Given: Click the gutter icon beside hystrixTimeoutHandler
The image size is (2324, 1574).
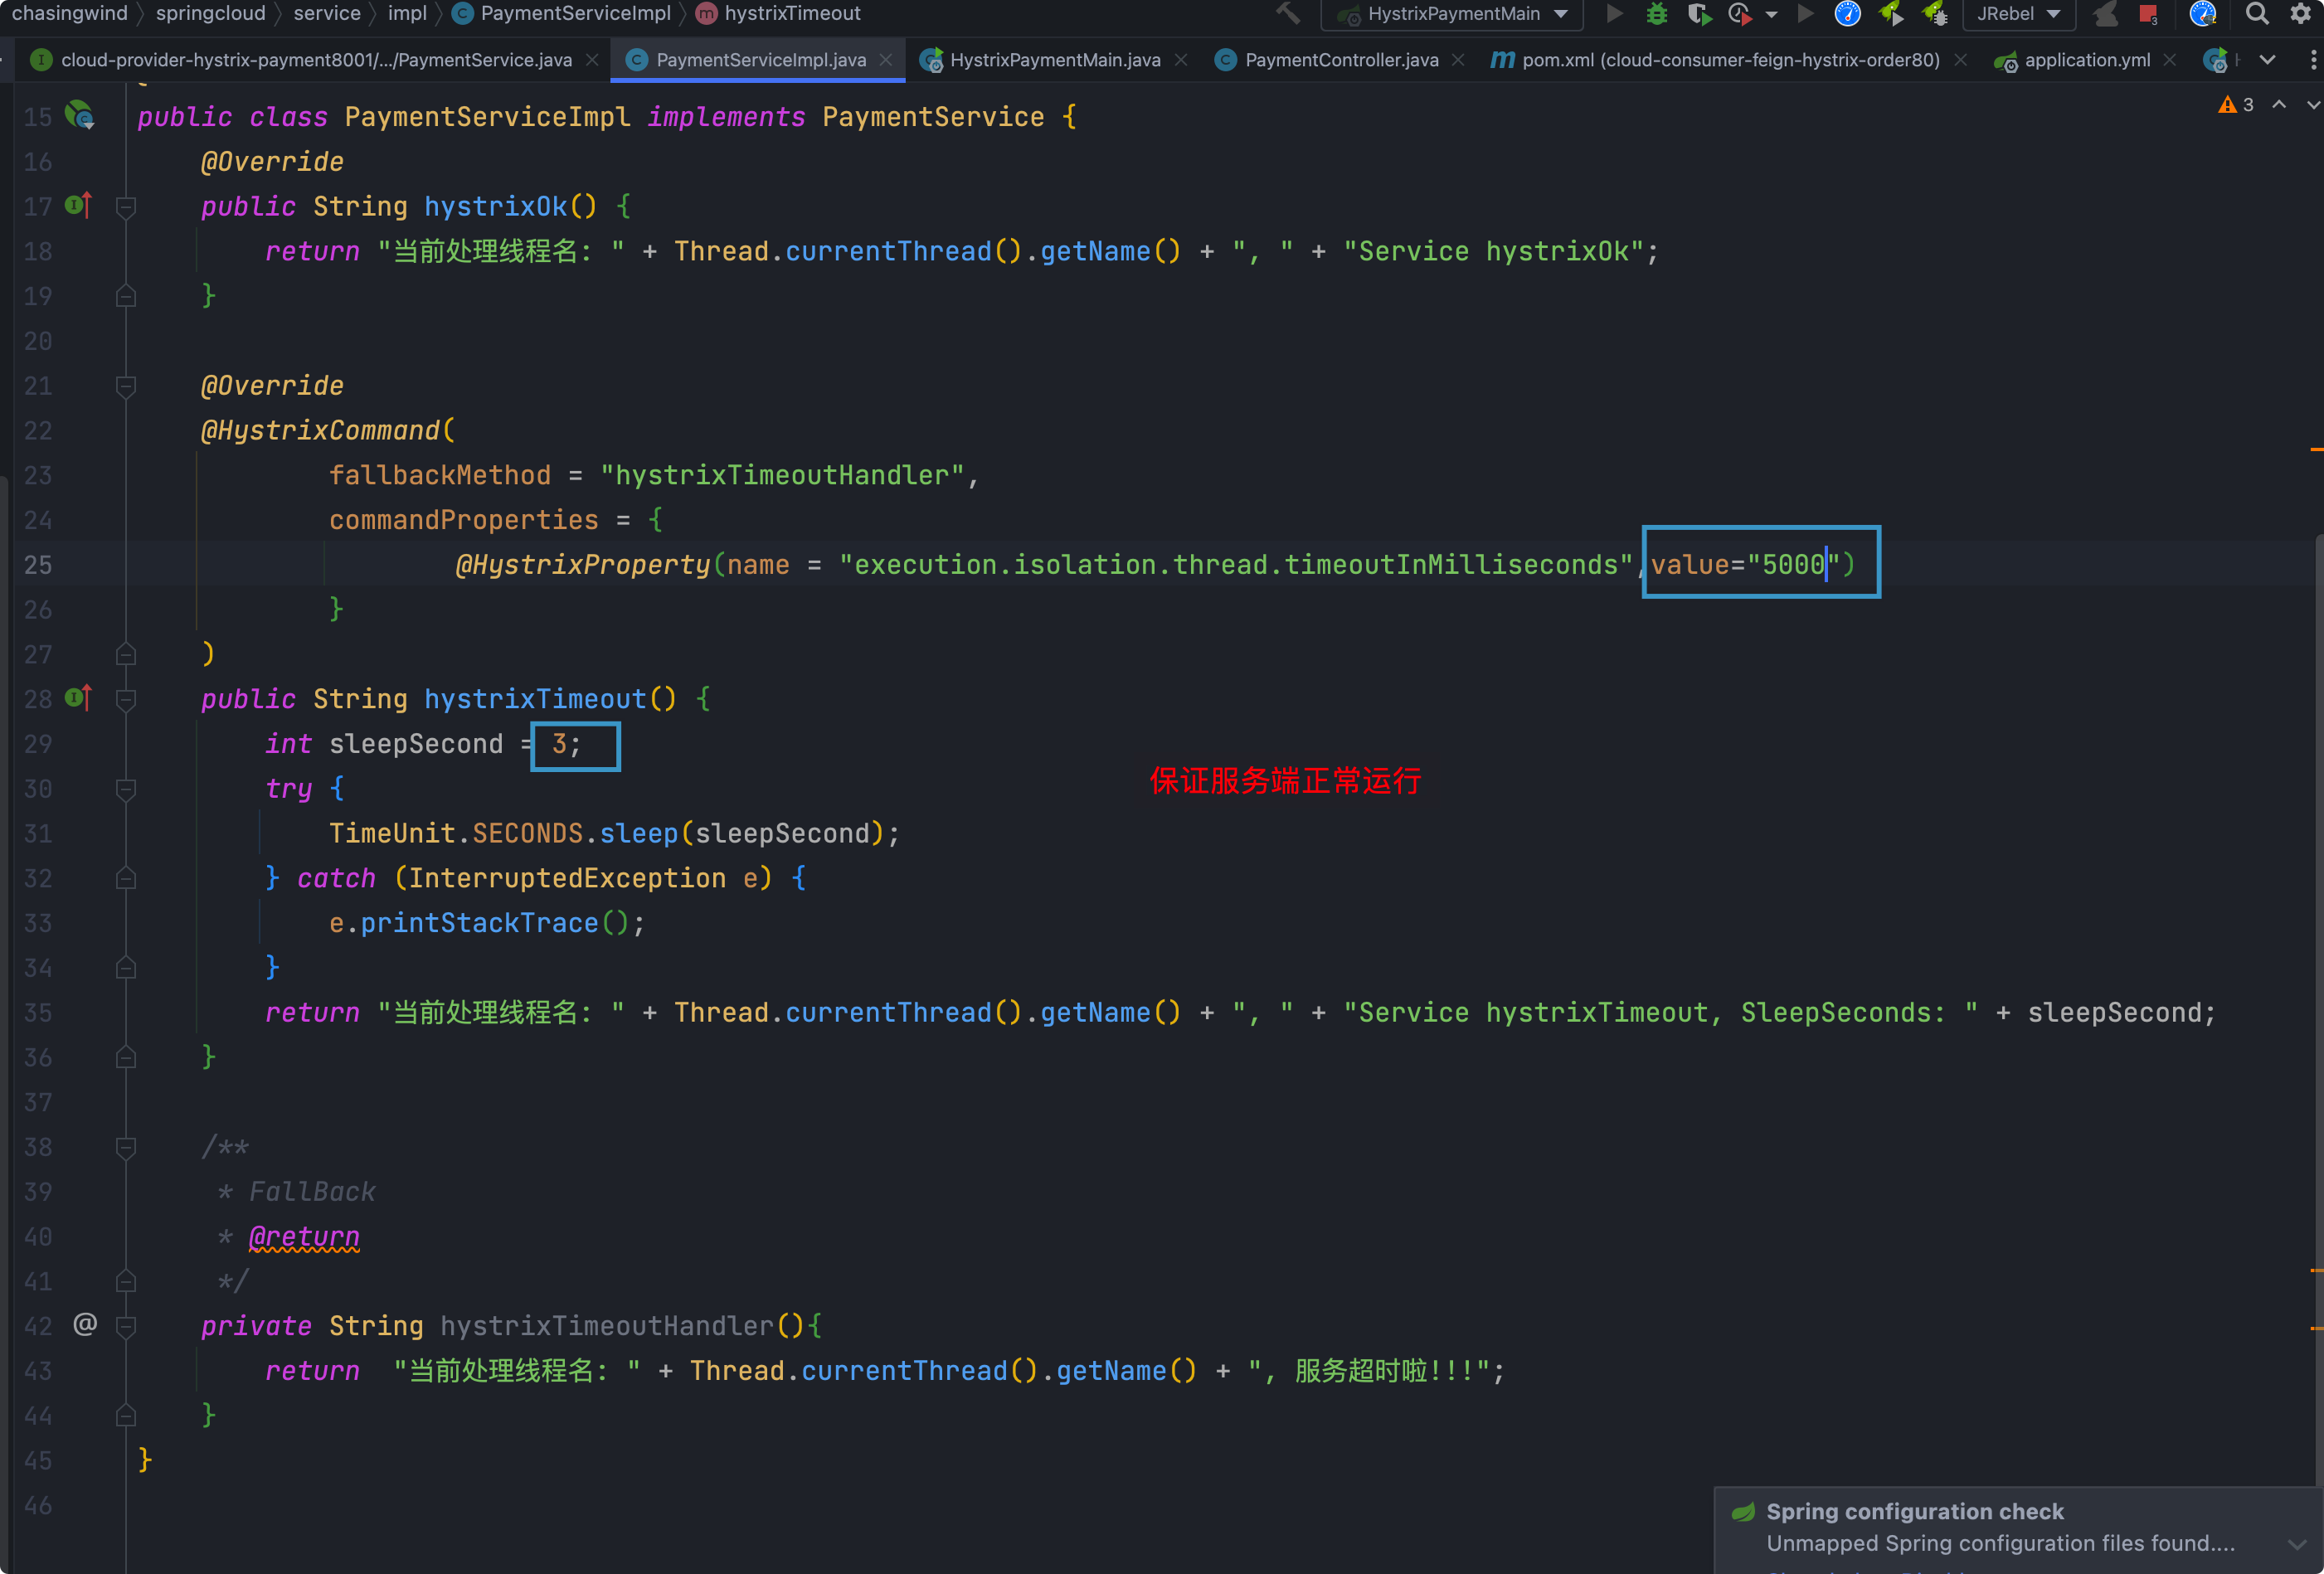Looking at the screenshot, I should tap(85, 1324).
